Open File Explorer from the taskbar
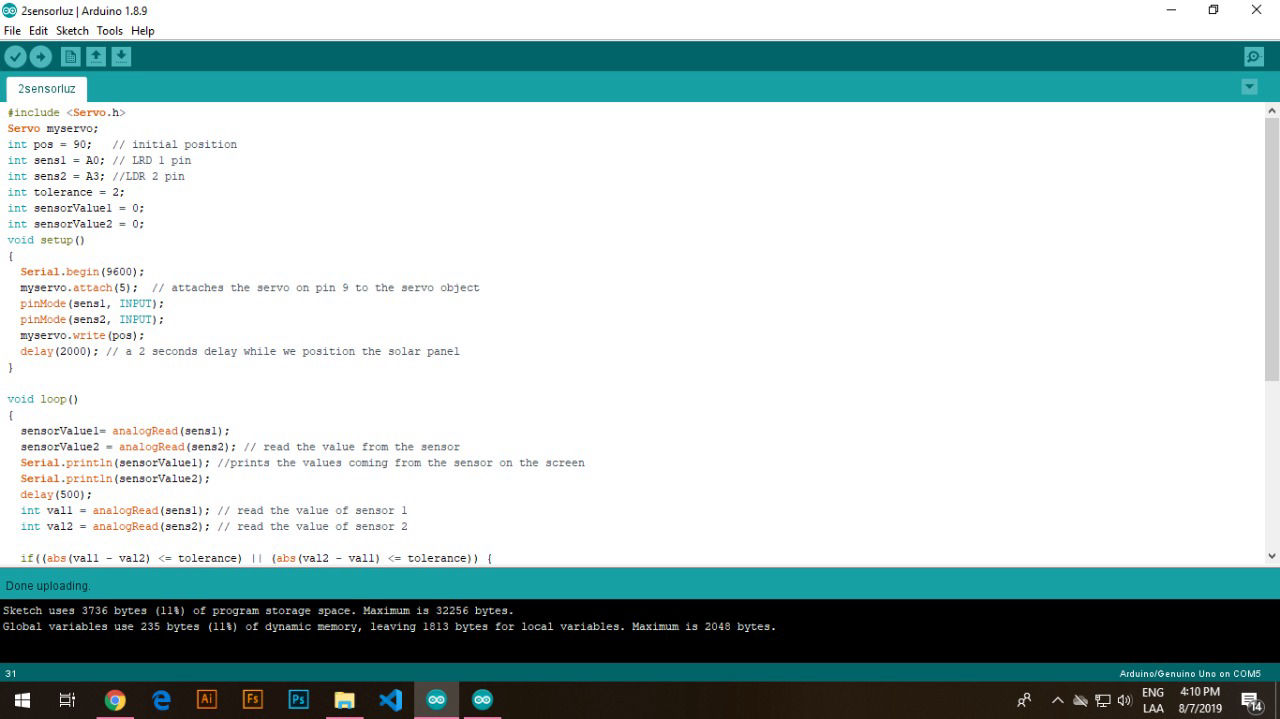Screen dimensions: 1280x719 coord(345,700)
